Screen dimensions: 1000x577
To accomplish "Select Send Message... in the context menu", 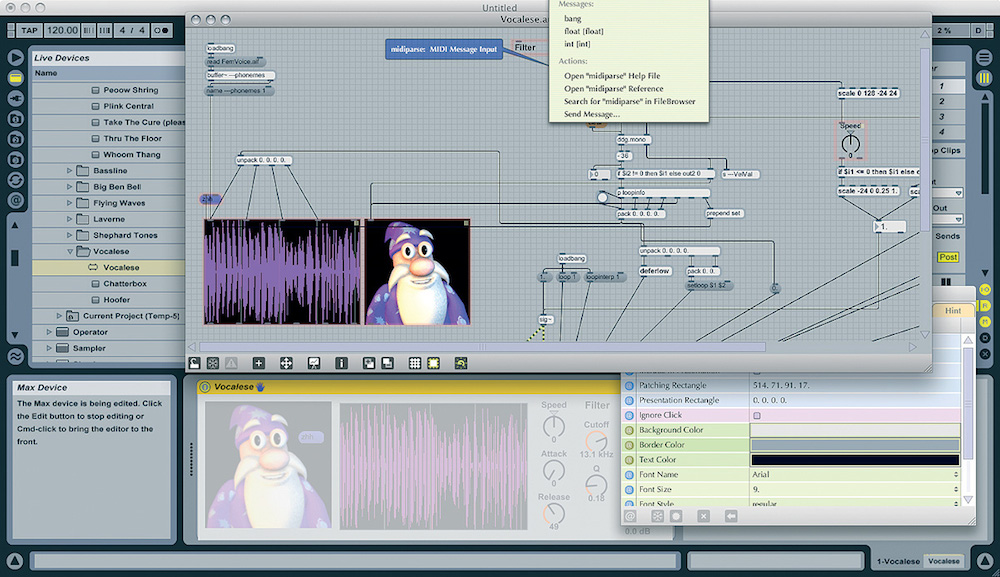I will click(592, 114).
